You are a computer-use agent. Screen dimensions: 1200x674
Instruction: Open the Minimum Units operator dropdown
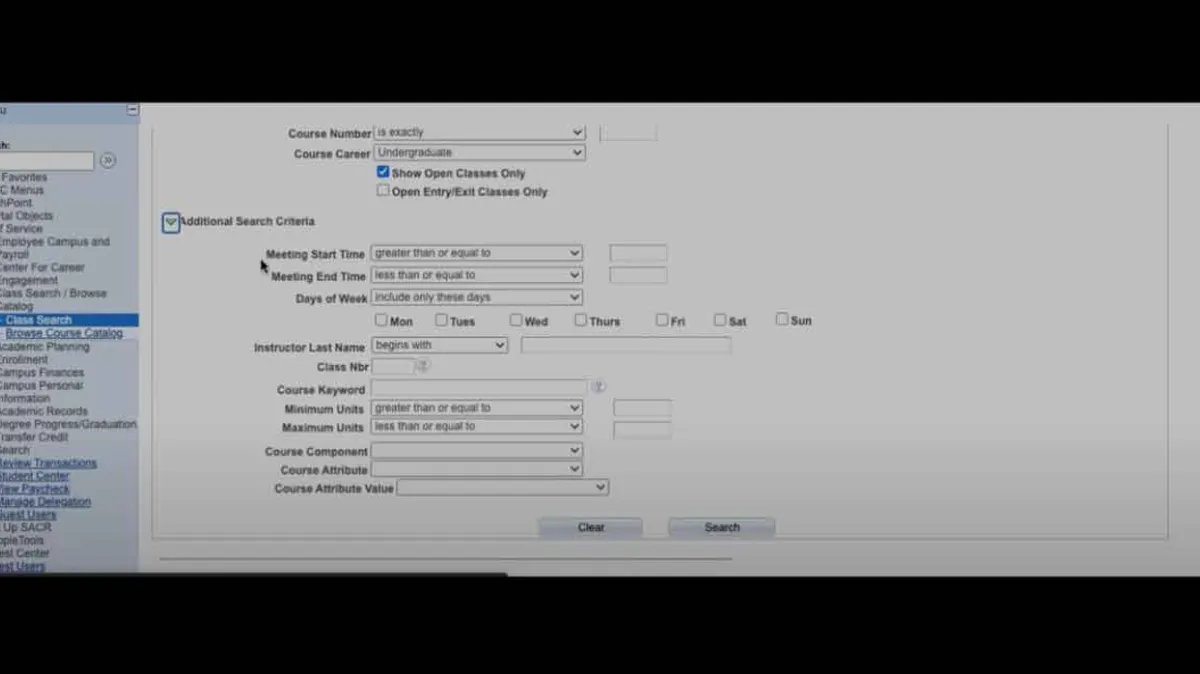coord(476,408)
